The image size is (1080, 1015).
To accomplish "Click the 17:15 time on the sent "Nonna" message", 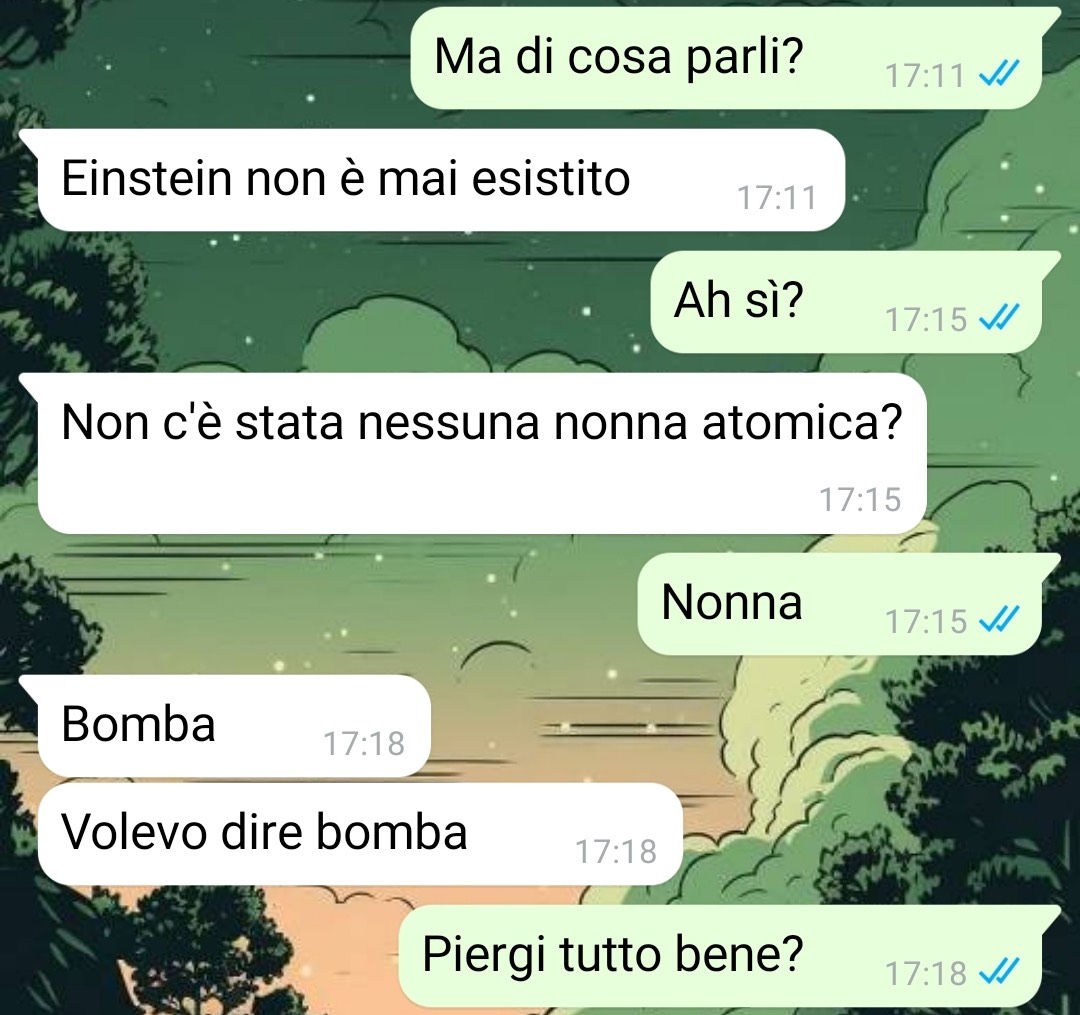I will click(926, 622).
